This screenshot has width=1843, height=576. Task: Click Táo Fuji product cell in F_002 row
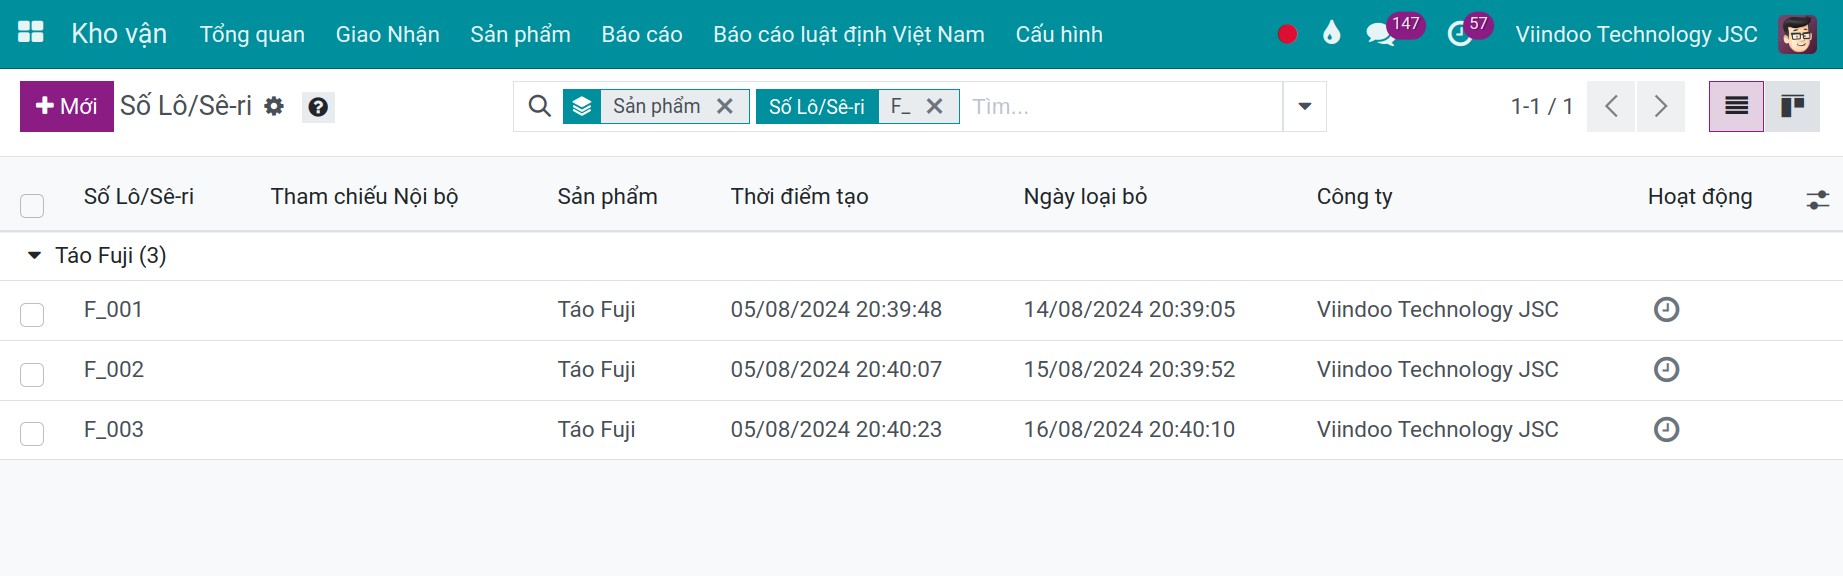point(596,370)
